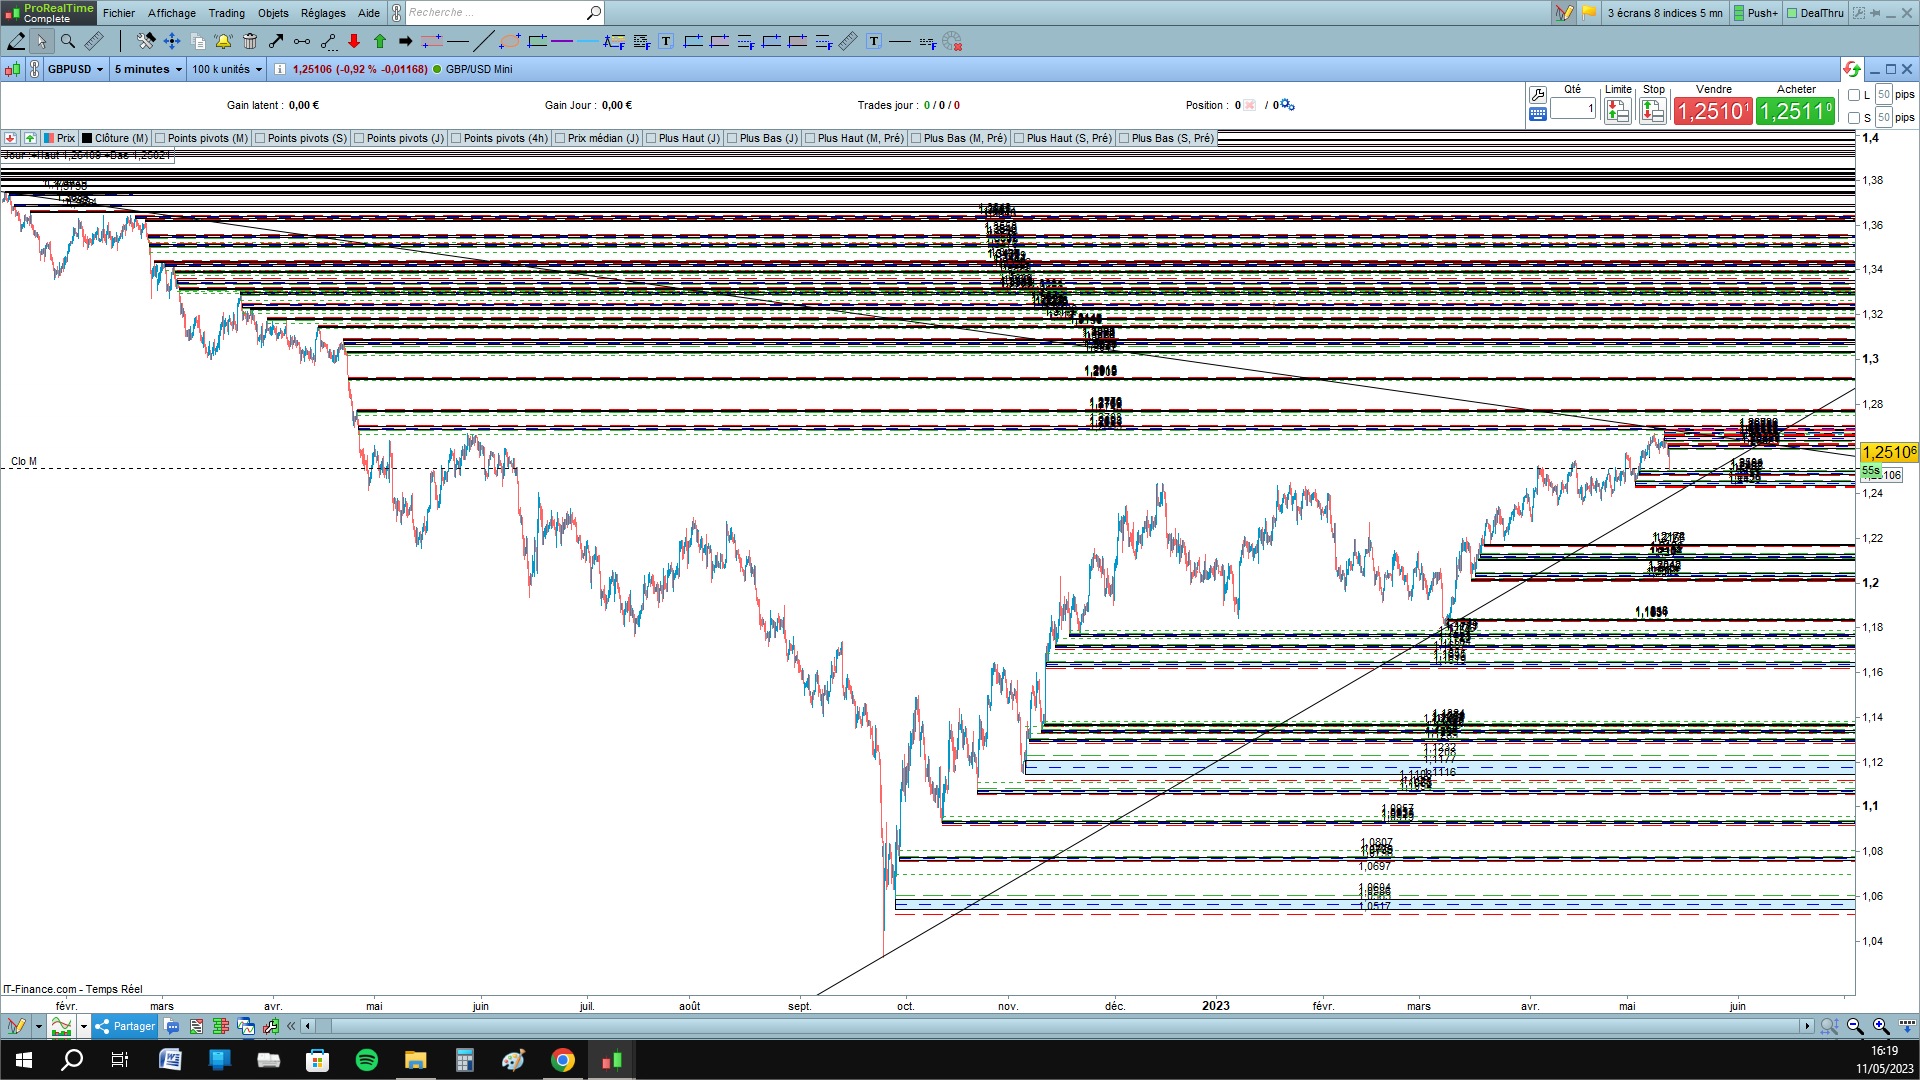Check the L pips checkbox
The width and height of the screenshot is (1920, 1080).
pos(1854,95)
